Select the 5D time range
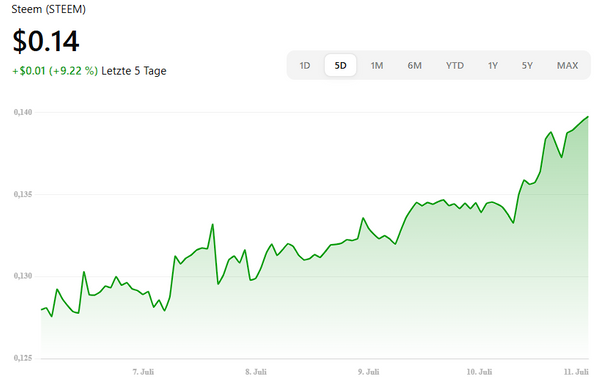The height and width of the screenshot is (380, 599). (x=340, y=66)
